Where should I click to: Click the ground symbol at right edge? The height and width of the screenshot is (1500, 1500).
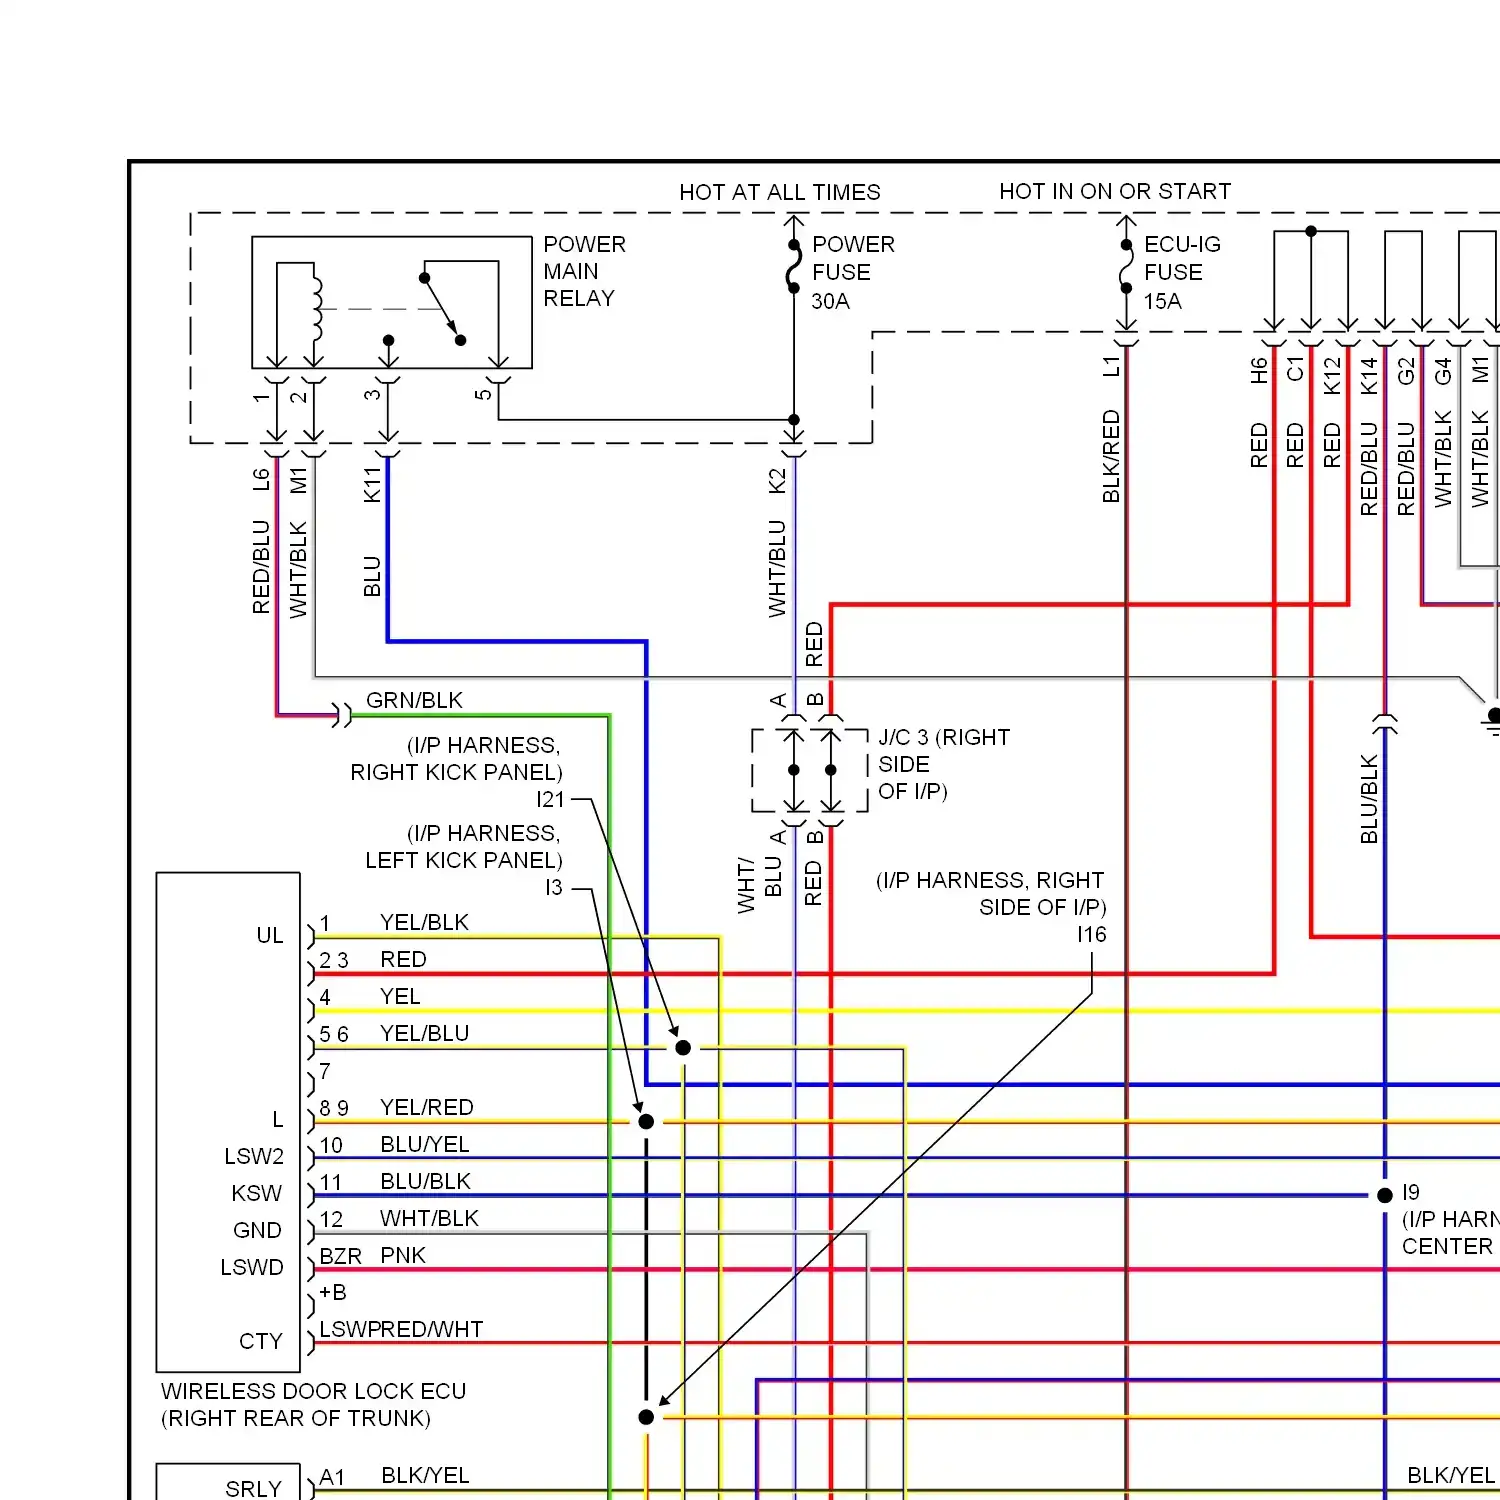click(1492, 721)
